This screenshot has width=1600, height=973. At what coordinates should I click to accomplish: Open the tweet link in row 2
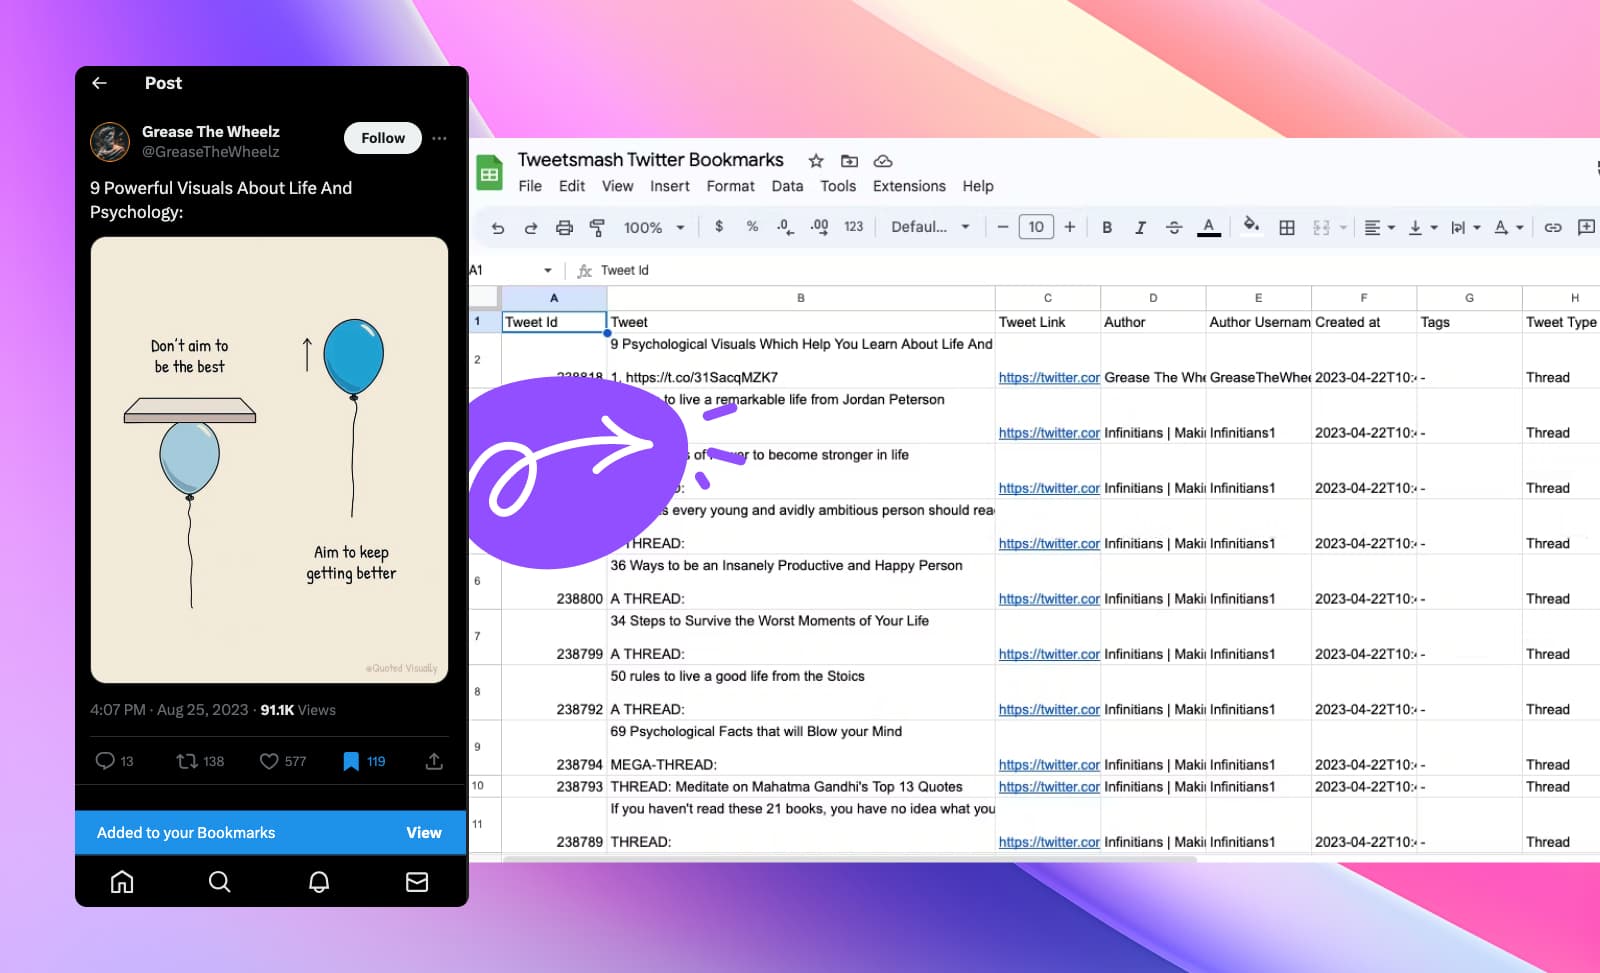(1049, 378)
